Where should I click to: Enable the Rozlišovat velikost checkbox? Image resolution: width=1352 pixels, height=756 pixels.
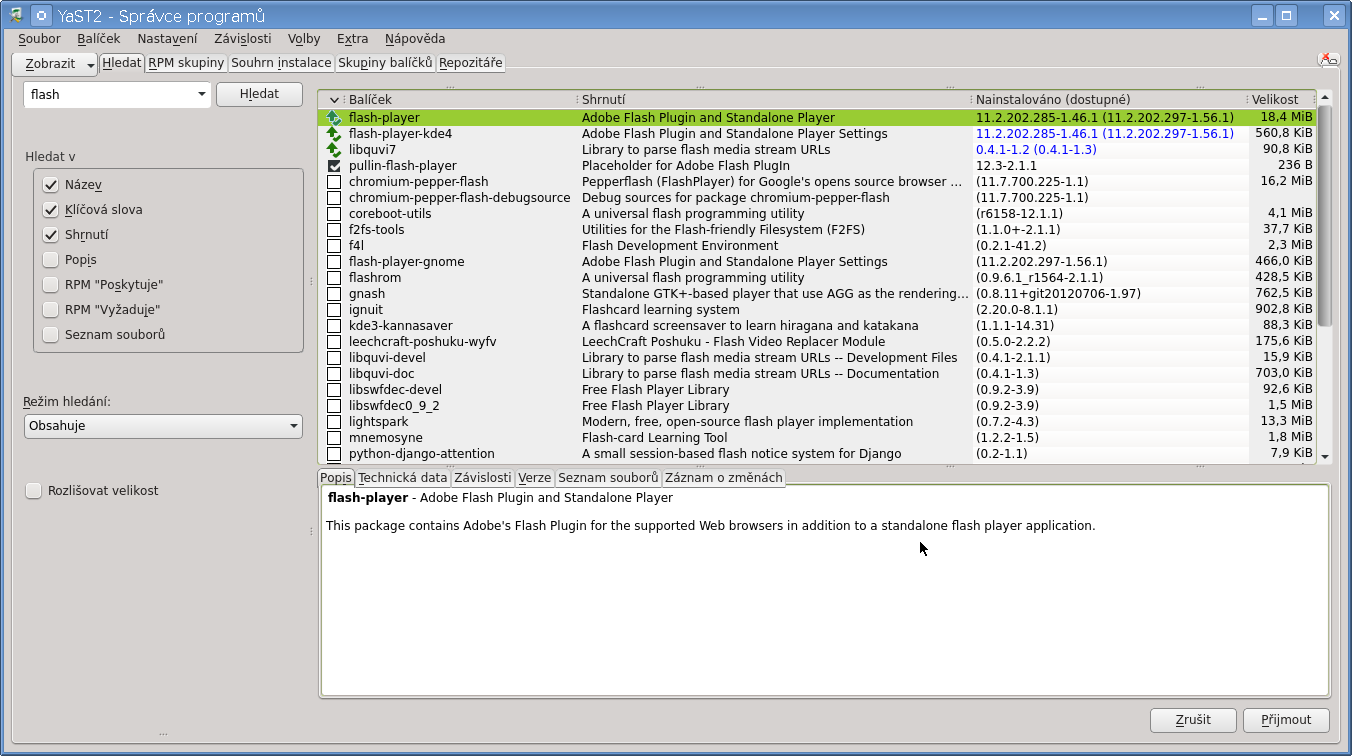34,491
